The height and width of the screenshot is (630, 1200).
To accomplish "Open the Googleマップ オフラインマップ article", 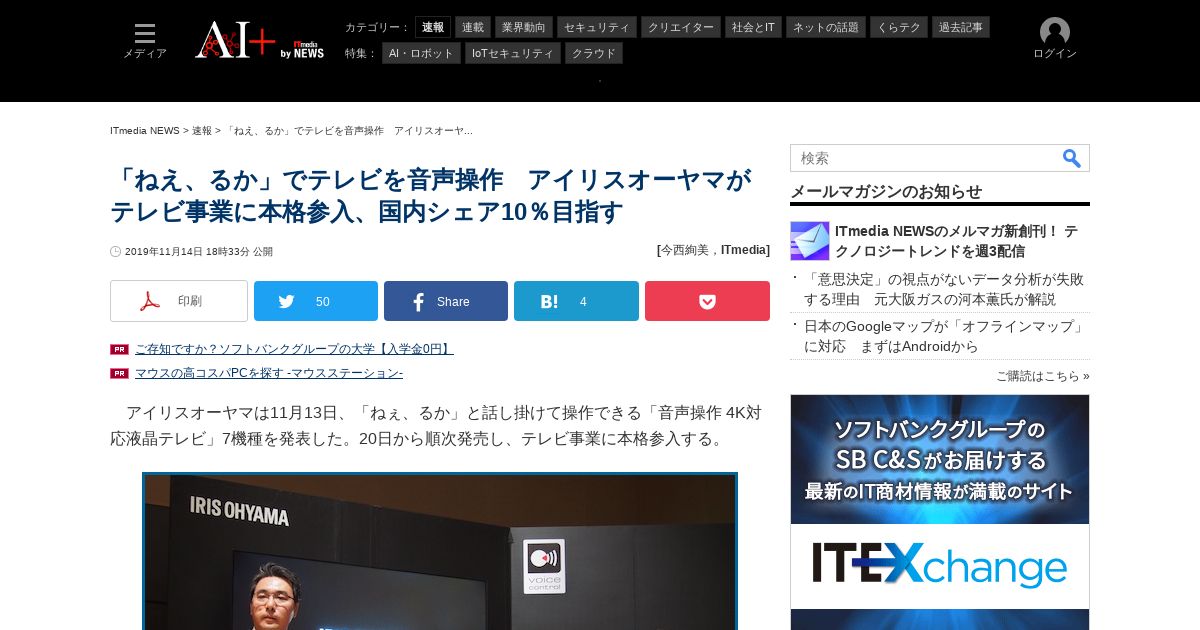I will (x=945, y=336).
